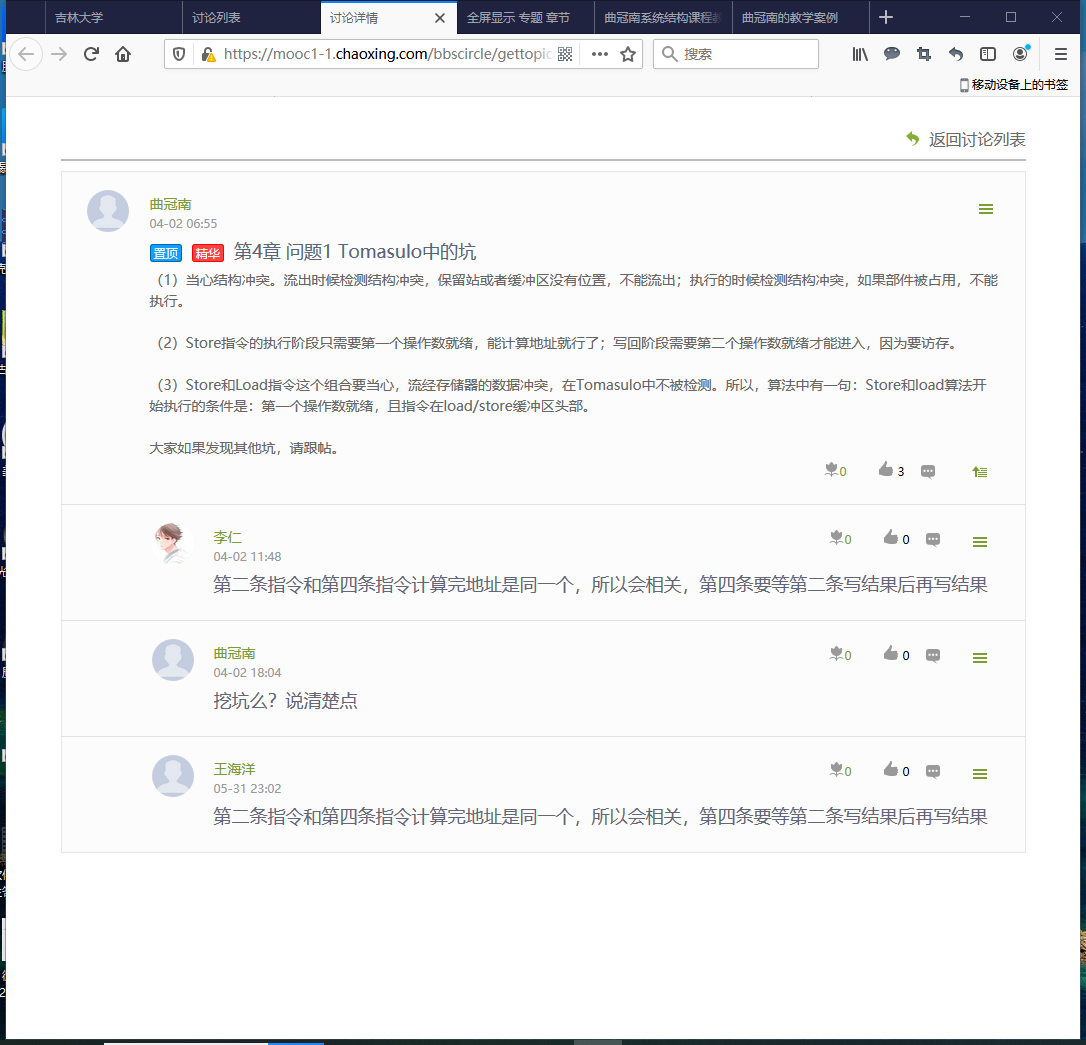Give a thumbs-up to 李仁's reply
This screenshot has height=1045, width=1086.
click(x=890, y=538)
